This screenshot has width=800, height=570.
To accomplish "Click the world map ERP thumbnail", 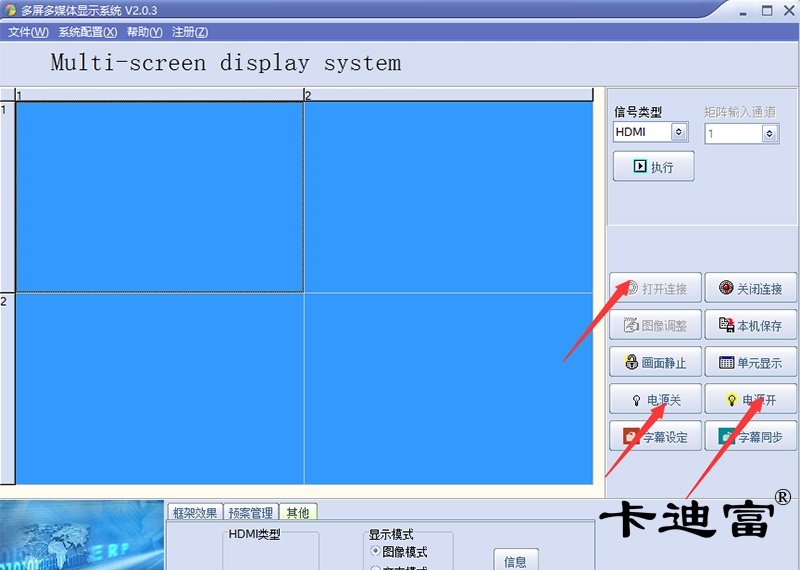I will 82,535.
